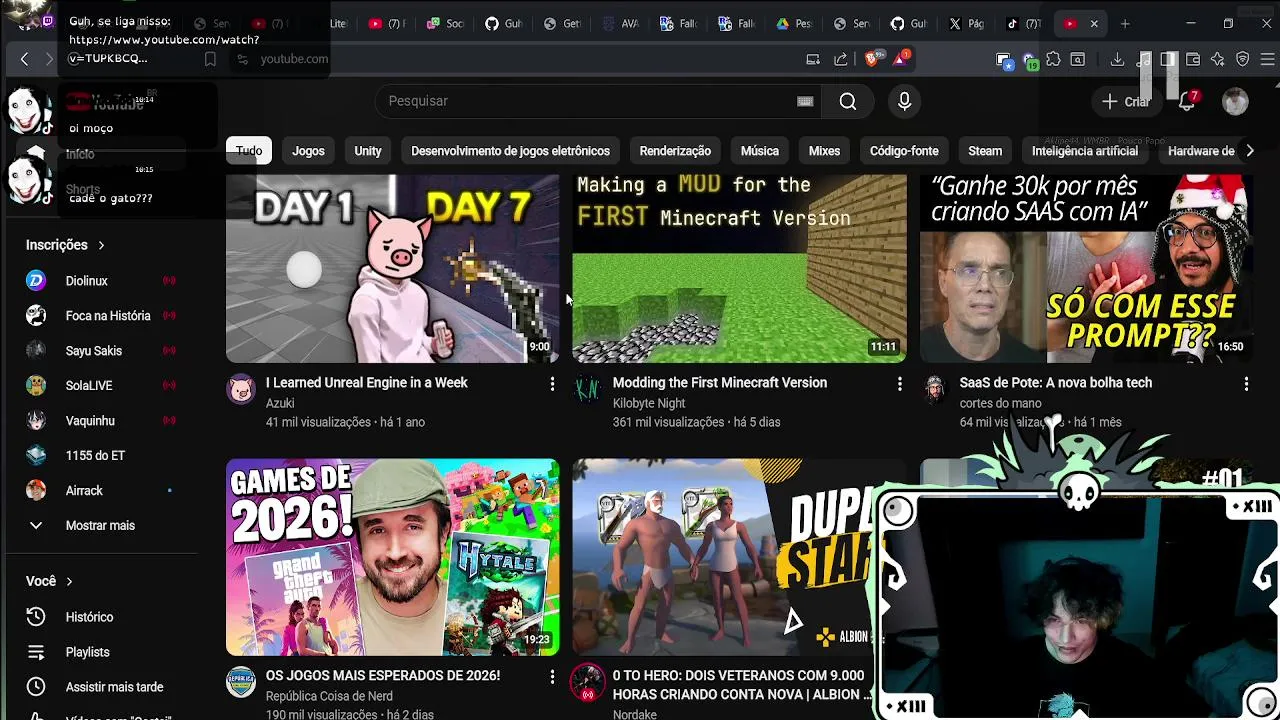Select the Jogos filter chip
This screenshot has width=1280, height=720.
308,151
